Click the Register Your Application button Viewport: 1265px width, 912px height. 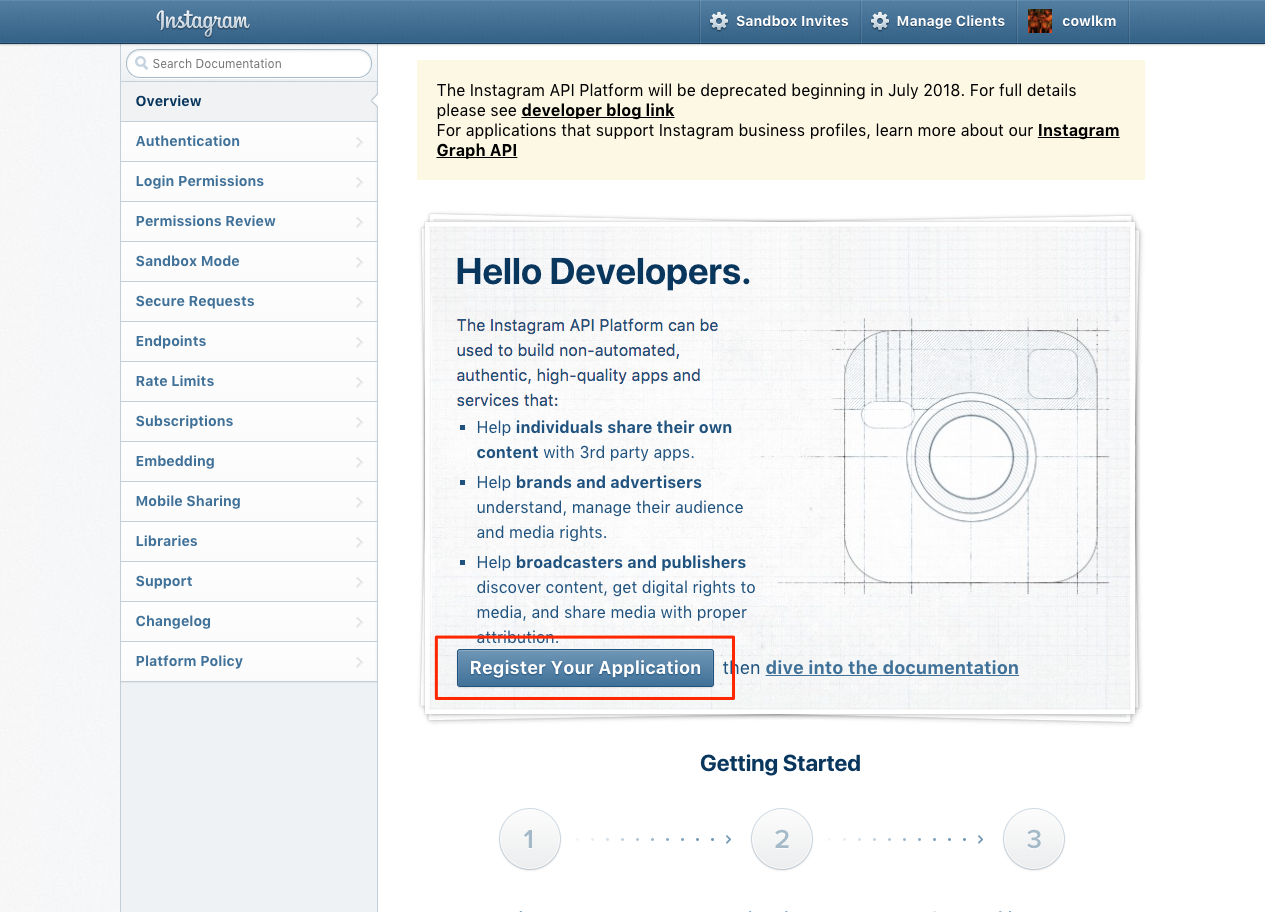click(x=585, y=668)
